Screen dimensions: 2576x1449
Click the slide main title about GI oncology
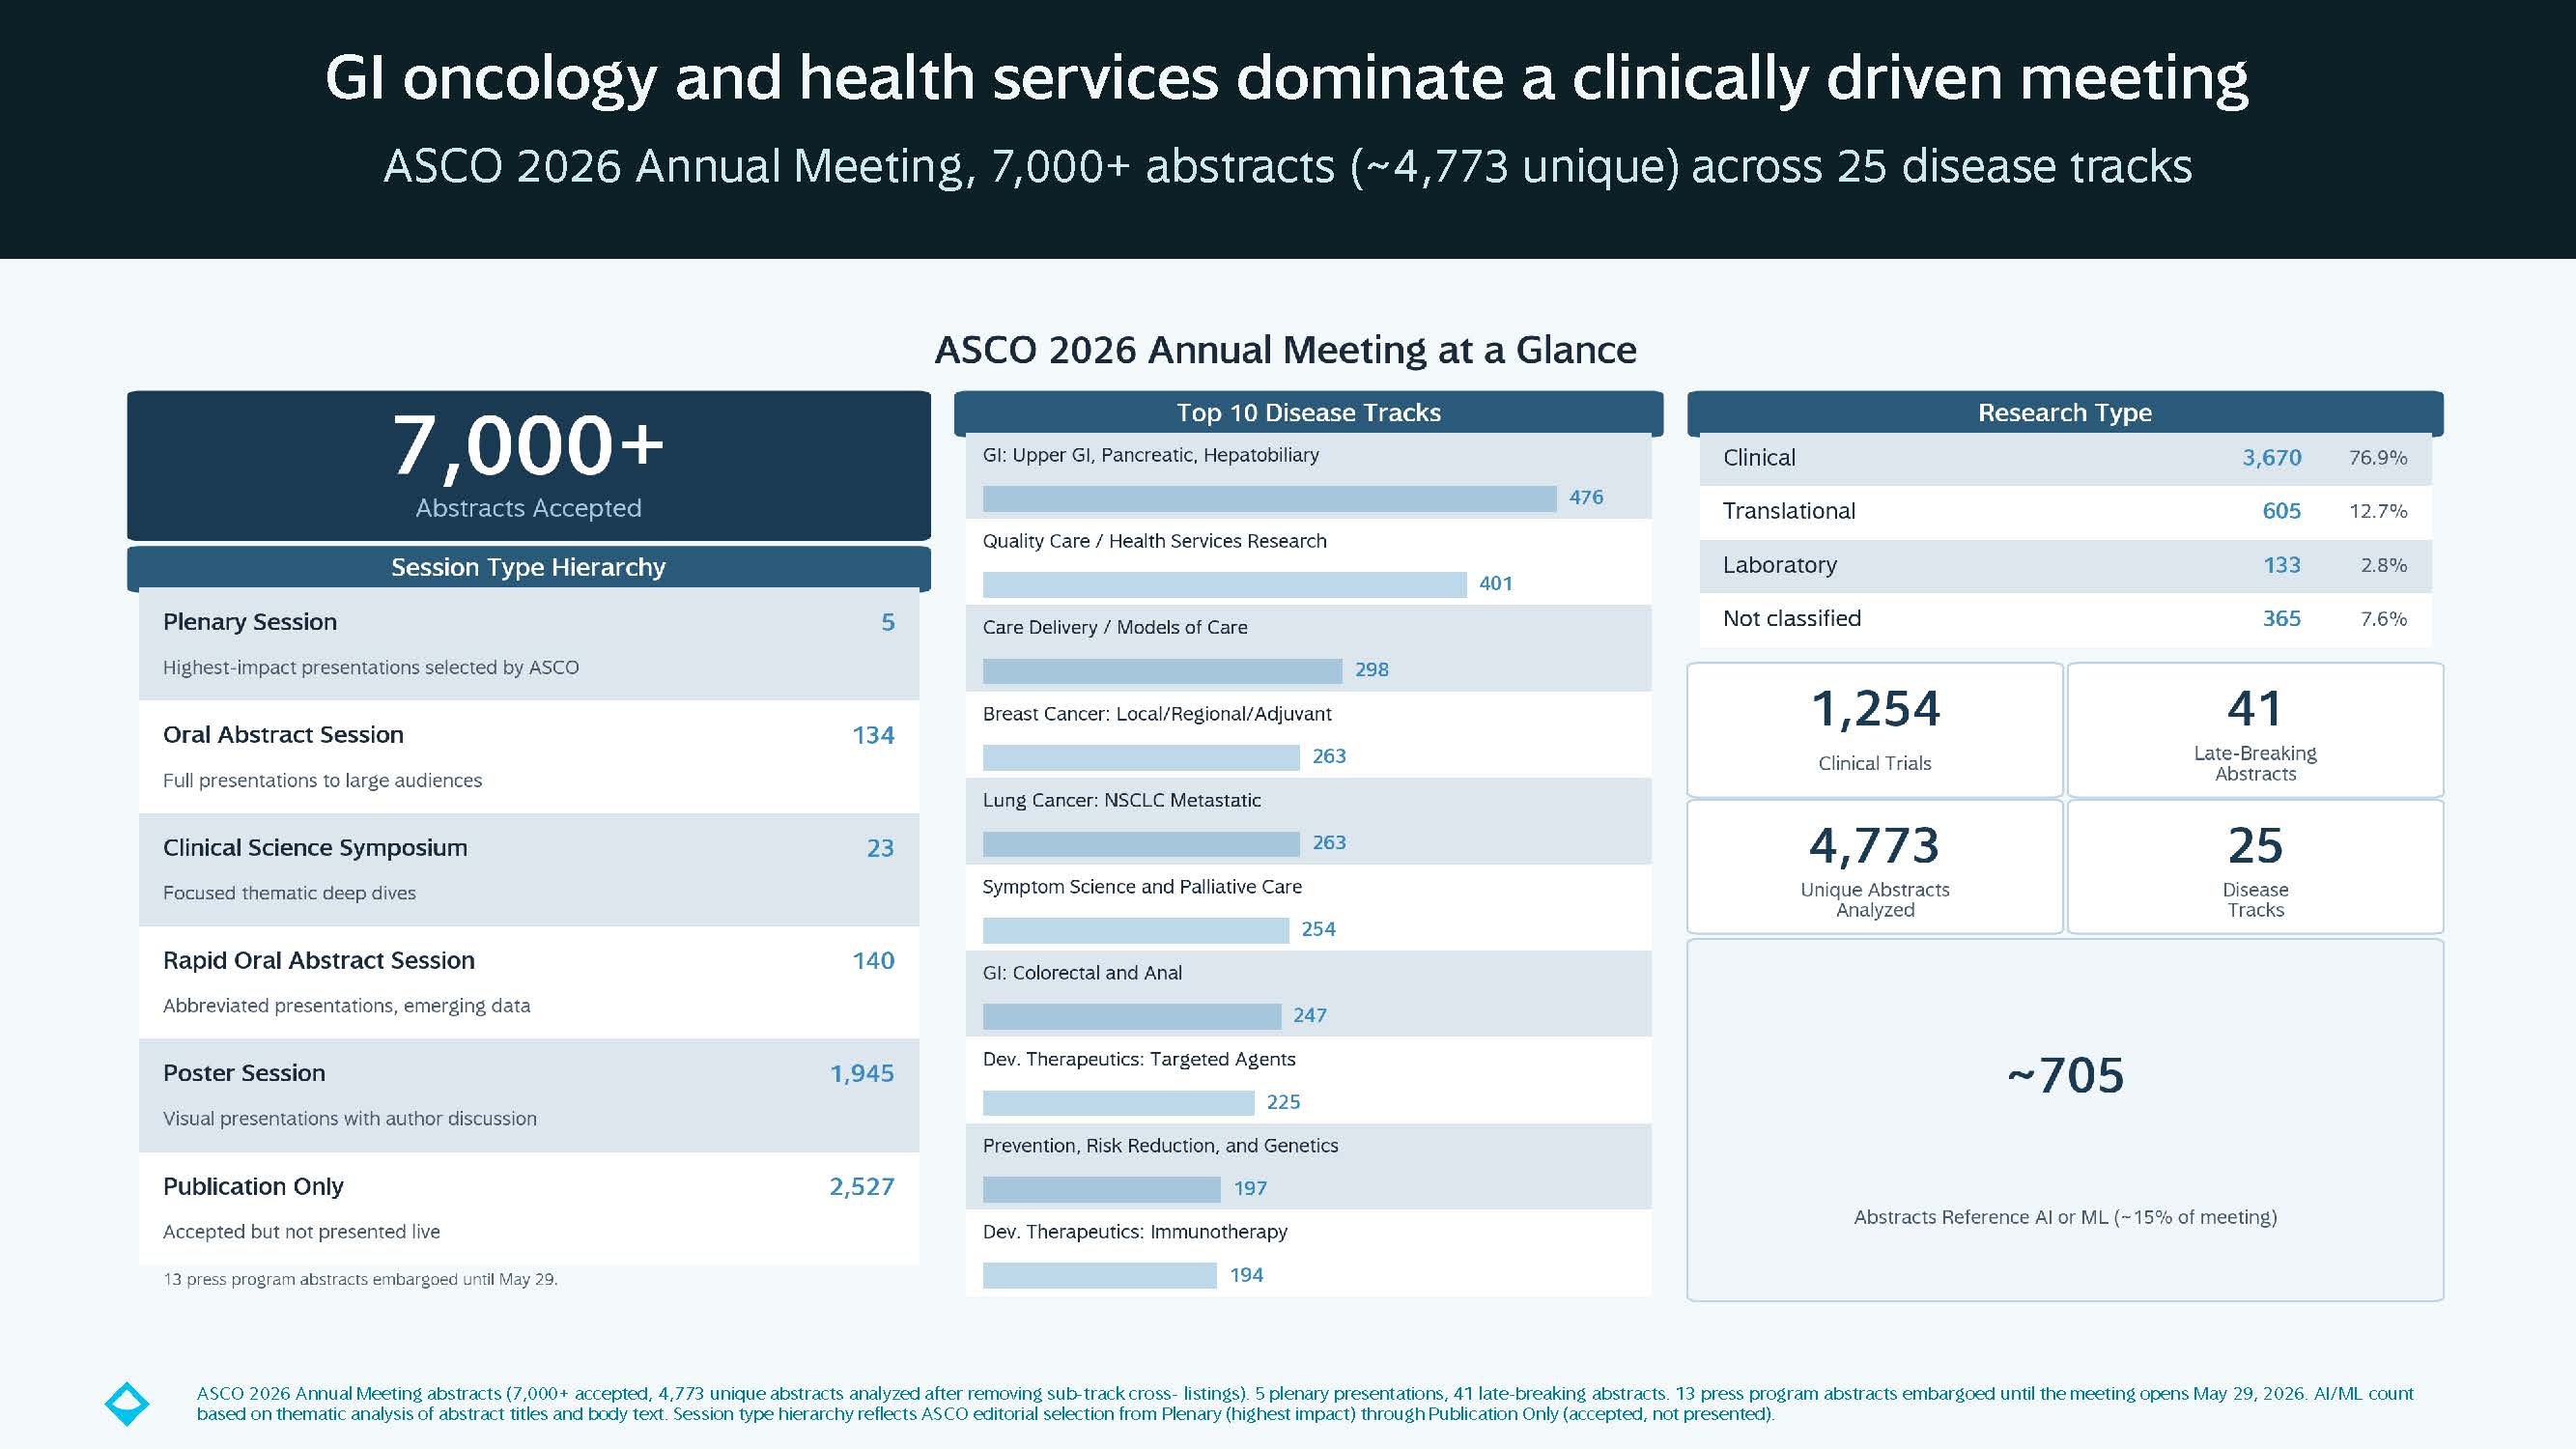point(1287,78)
